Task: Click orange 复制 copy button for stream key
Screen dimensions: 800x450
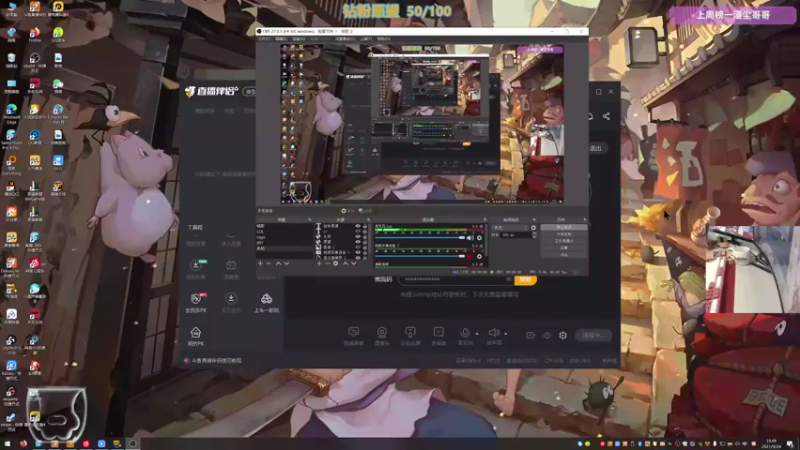Action: pos(525,280)
